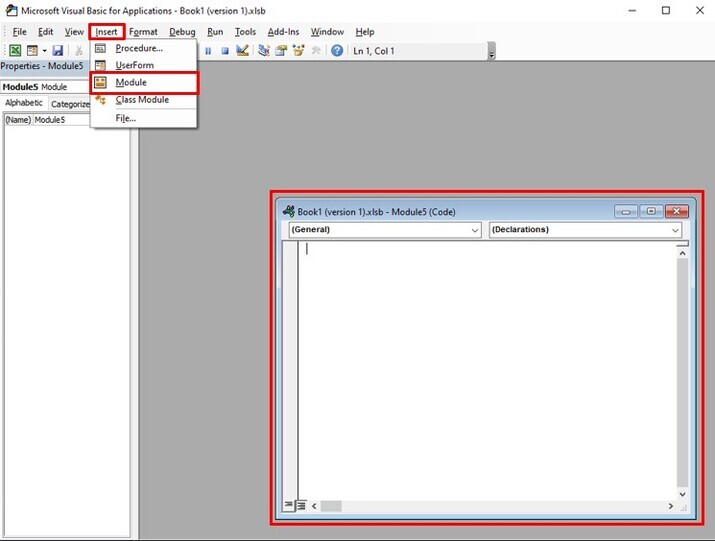Click vertical scrollbar up arrow in code window
This screenshot has width=715, height=541.
pos(682,253)
